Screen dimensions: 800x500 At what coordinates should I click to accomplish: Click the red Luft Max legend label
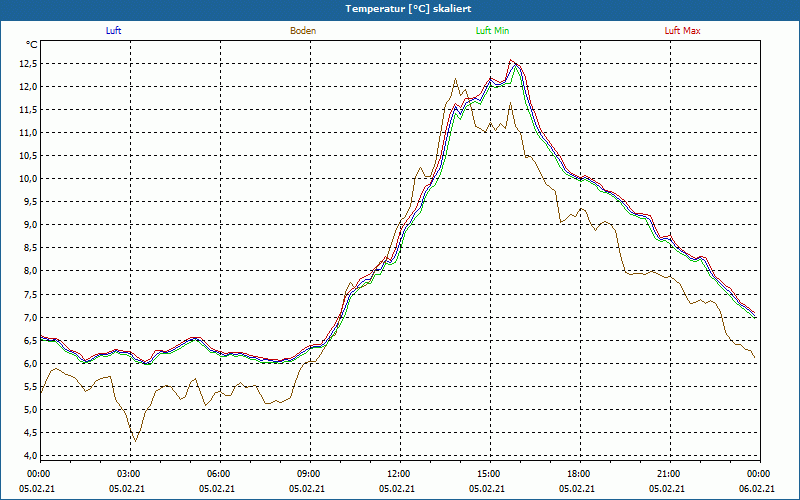pyautogui.click(x=682, y=31)
